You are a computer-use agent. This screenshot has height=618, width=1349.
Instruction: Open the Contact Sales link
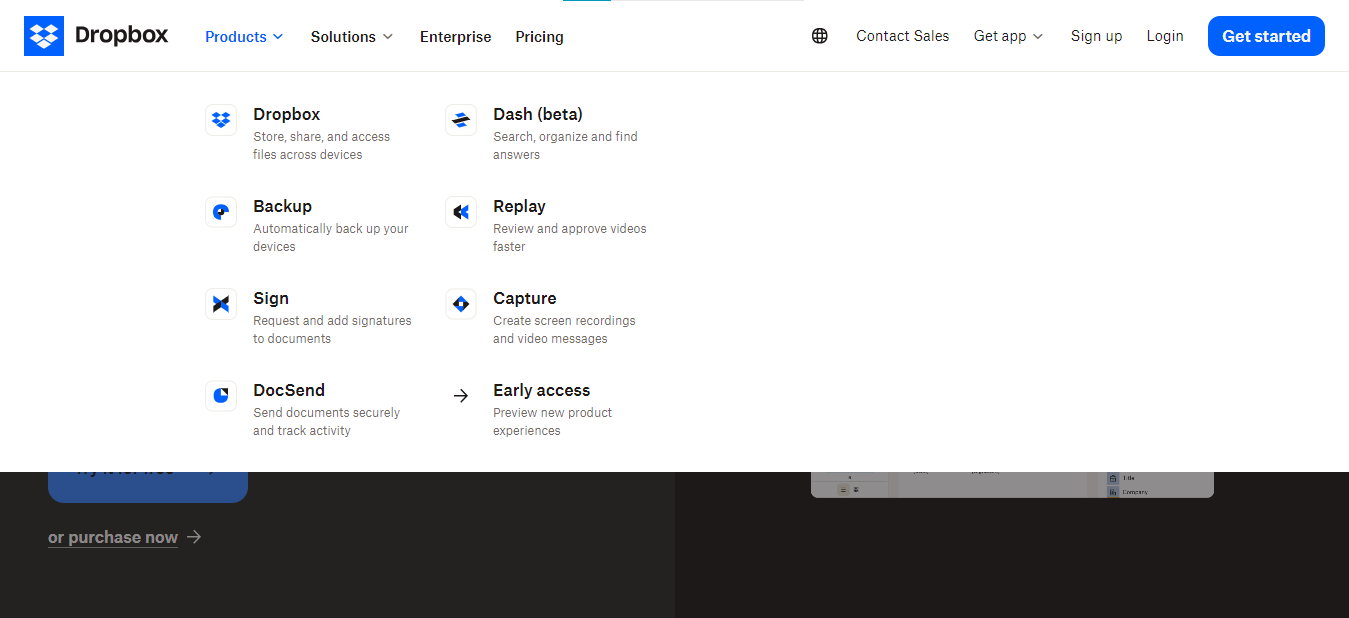tap(902, 36)
